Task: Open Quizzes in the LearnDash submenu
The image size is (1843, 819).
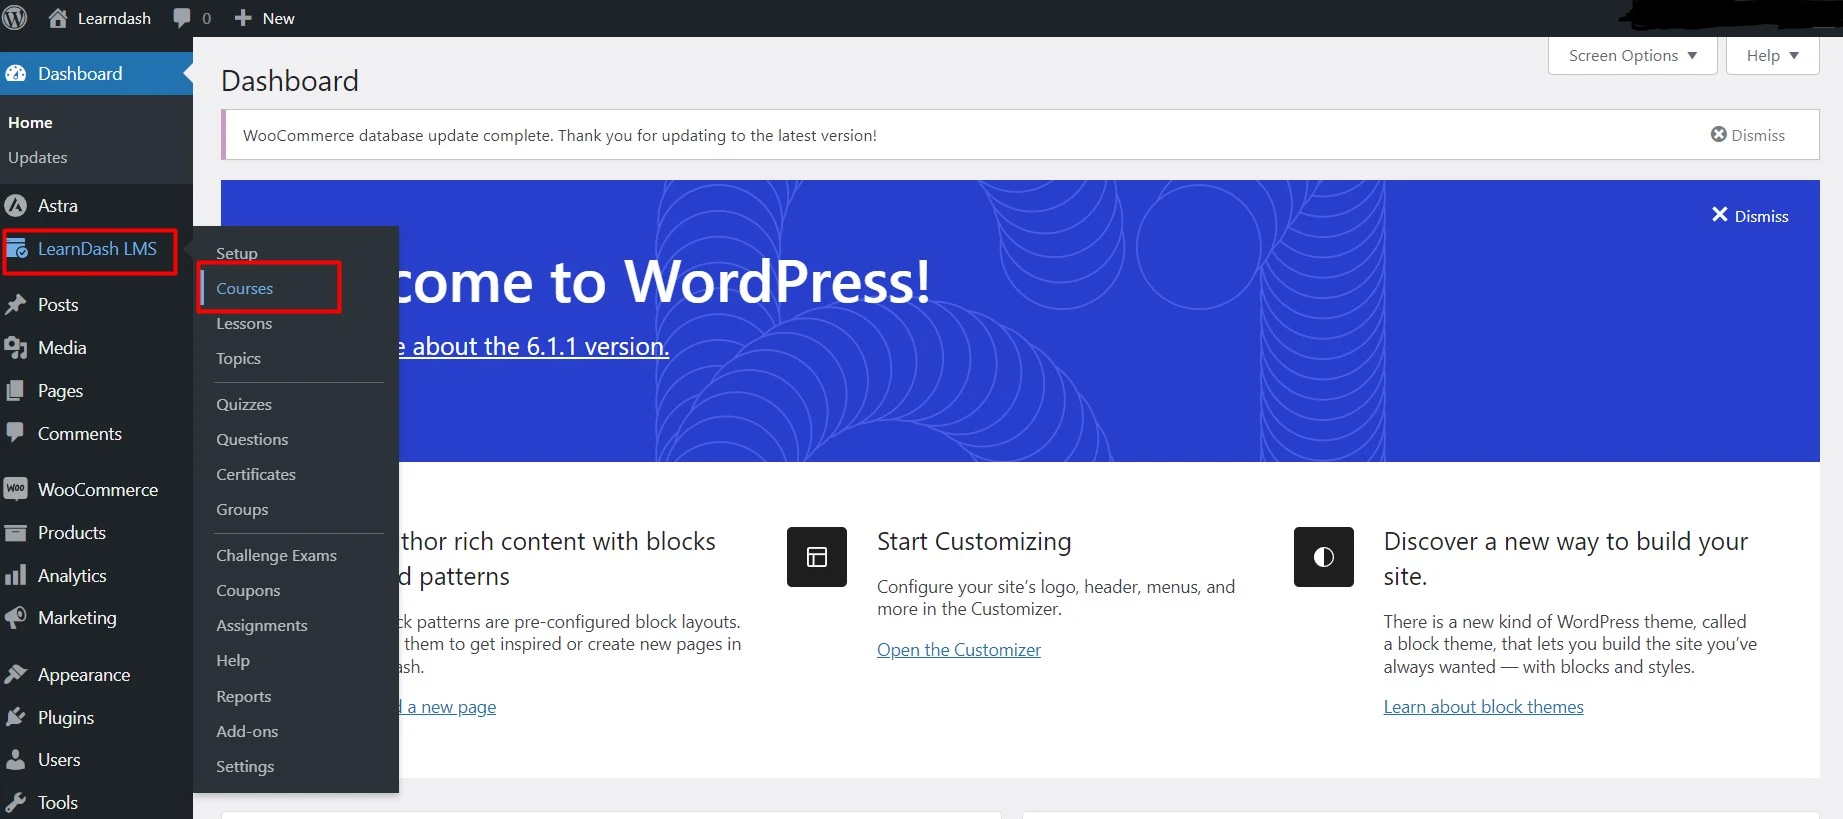Action: [244, 404]
